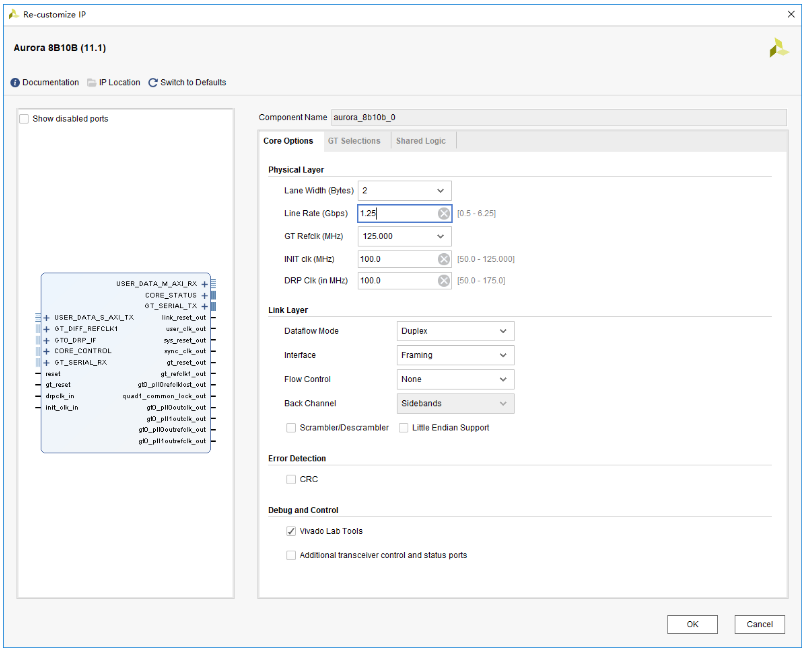Expand the USER_DATA_M_AXI_RX port plus icon
This screenshot has height=651, width=807.
coord(204,284)
